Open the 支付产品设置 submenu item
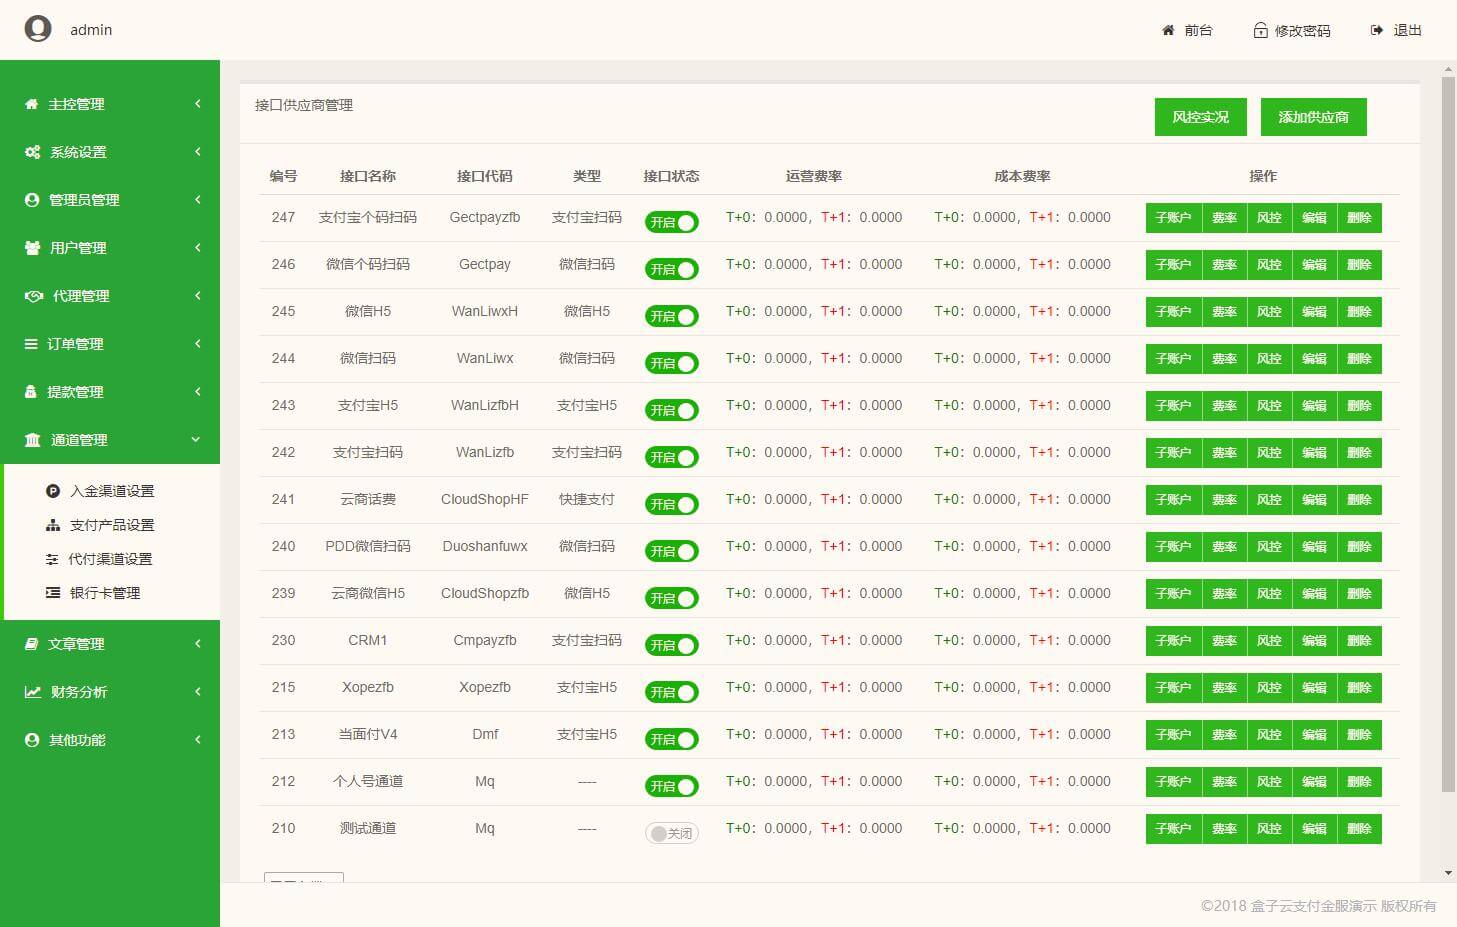Image resolution: width=1457 pixels, height=927 pixels. [x=111, y=525]
